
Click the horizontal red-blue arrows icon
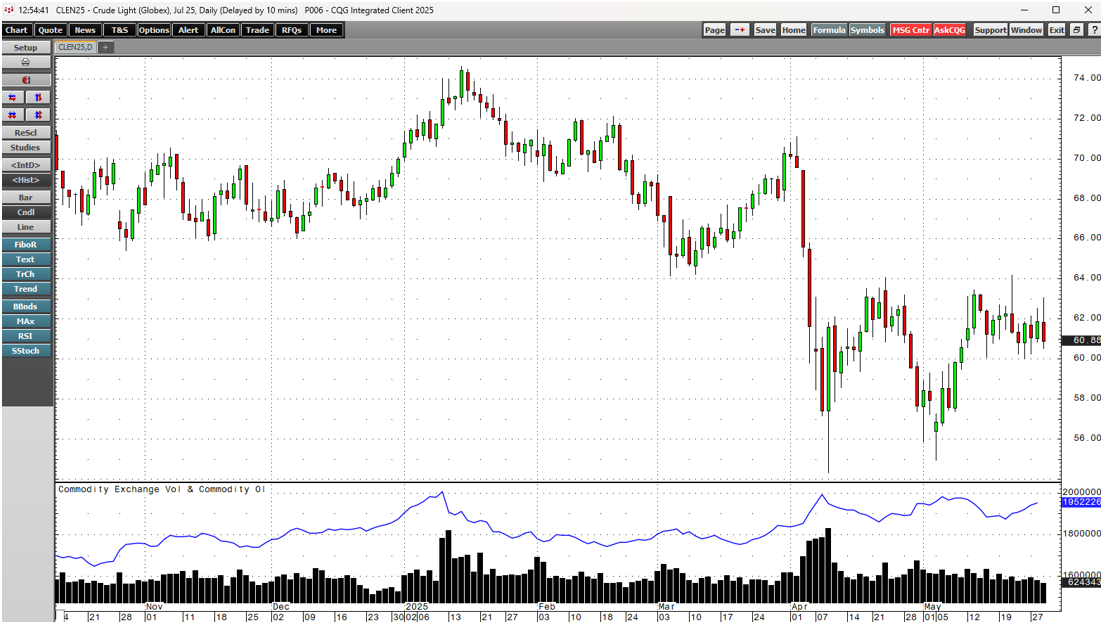click(13, 97)
